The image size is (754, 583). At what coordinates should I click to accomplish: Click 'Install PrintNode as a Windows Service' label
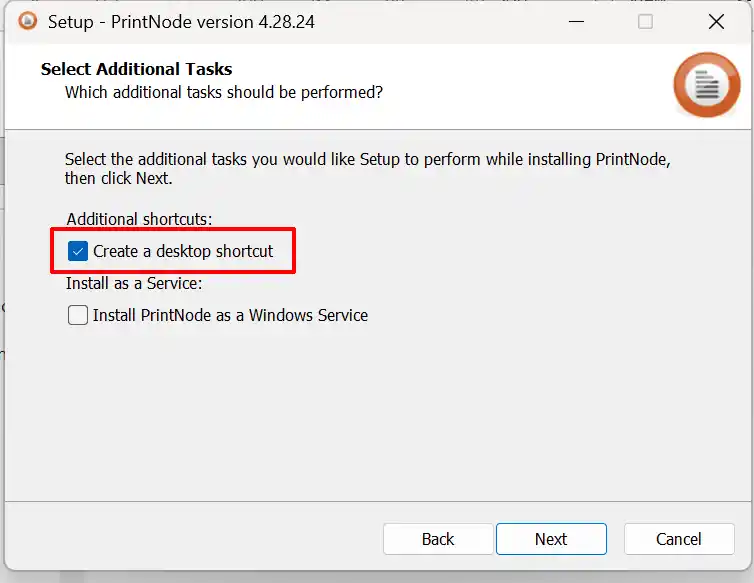click(x=230, y=316)
